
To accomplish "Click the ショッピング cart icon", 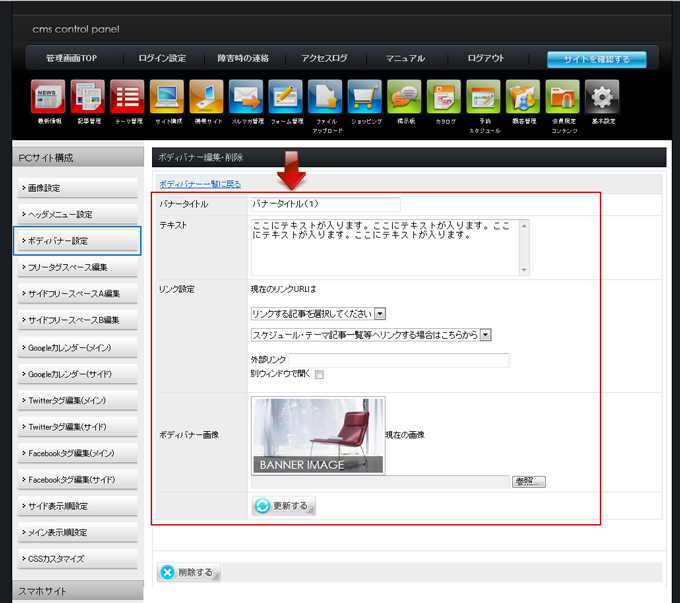I will (x=365, y=97).
